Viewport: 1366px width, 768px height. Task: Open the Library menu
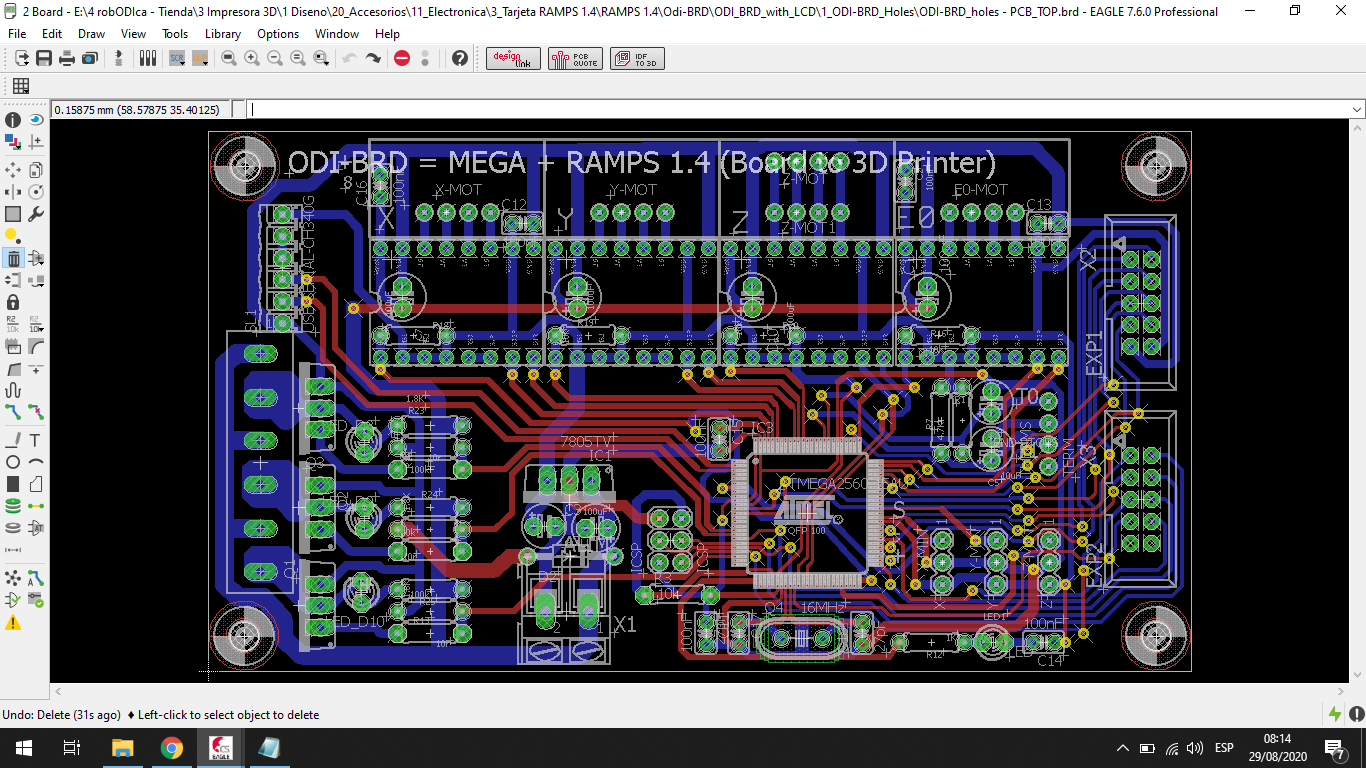[223, 34]
